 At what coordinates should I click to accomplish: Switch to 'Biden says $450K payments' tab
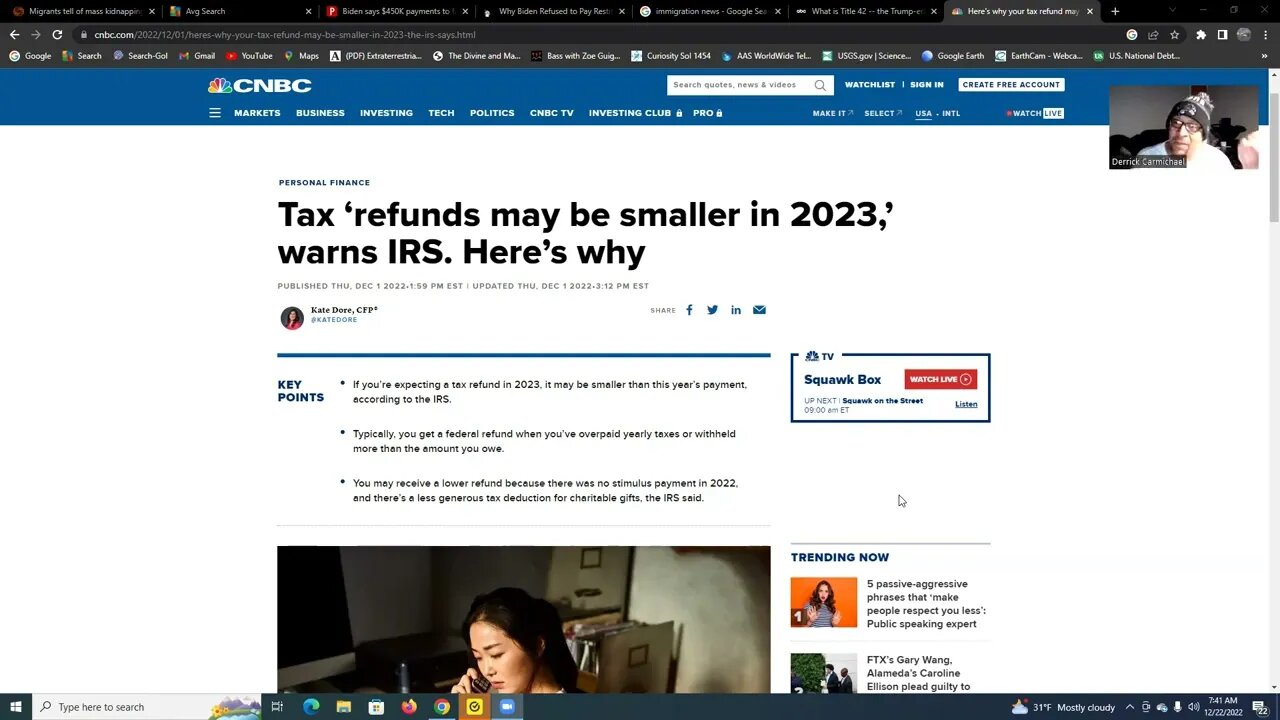[x=395, y=11]
